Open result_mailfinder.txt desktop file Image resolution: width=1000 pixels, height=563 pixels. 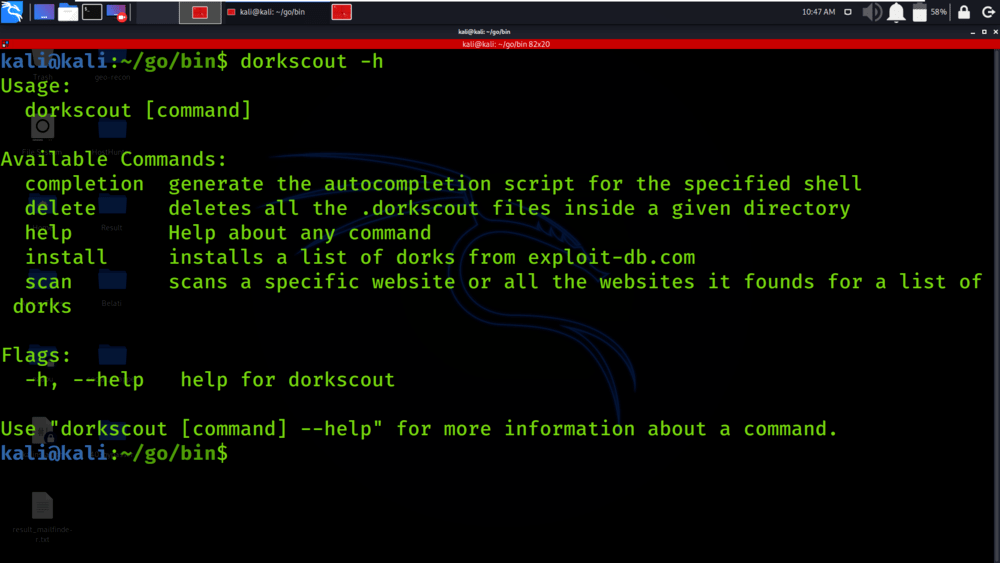coord(42,517)
